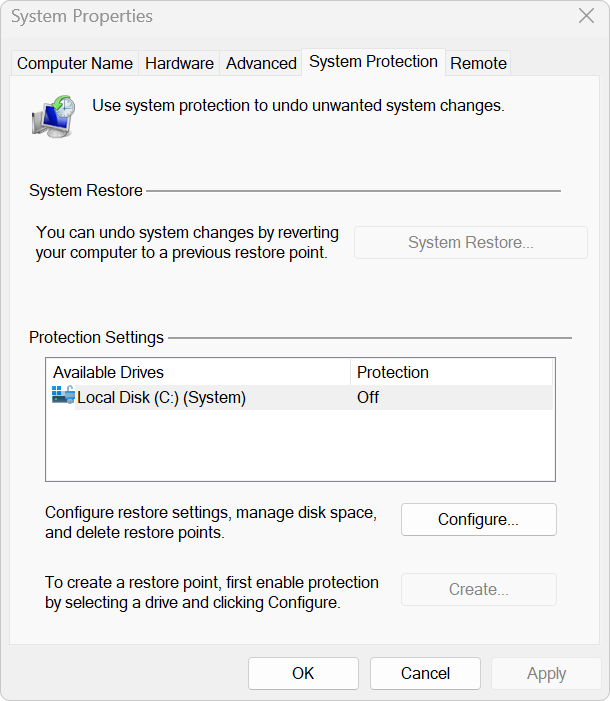Click the Local Disk (C:) drive icon
Image resolution: width=610 pixels, height=701 pixels.
tap(63, 395)
